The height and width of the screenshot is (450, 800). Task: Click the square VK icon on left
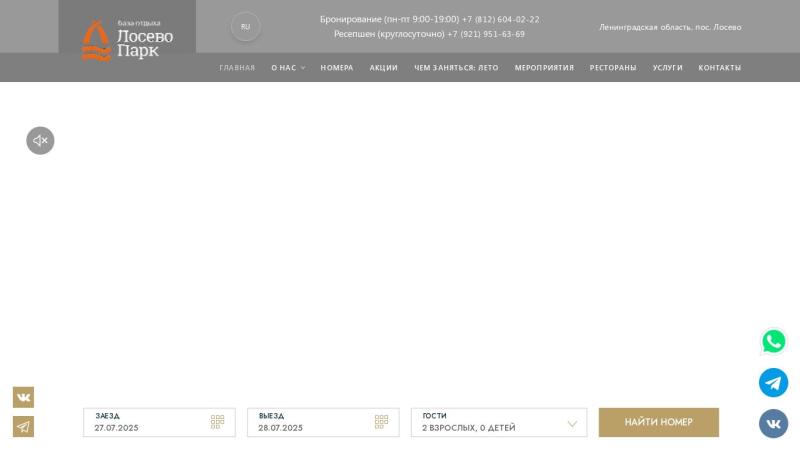click(x=23, y=397)
